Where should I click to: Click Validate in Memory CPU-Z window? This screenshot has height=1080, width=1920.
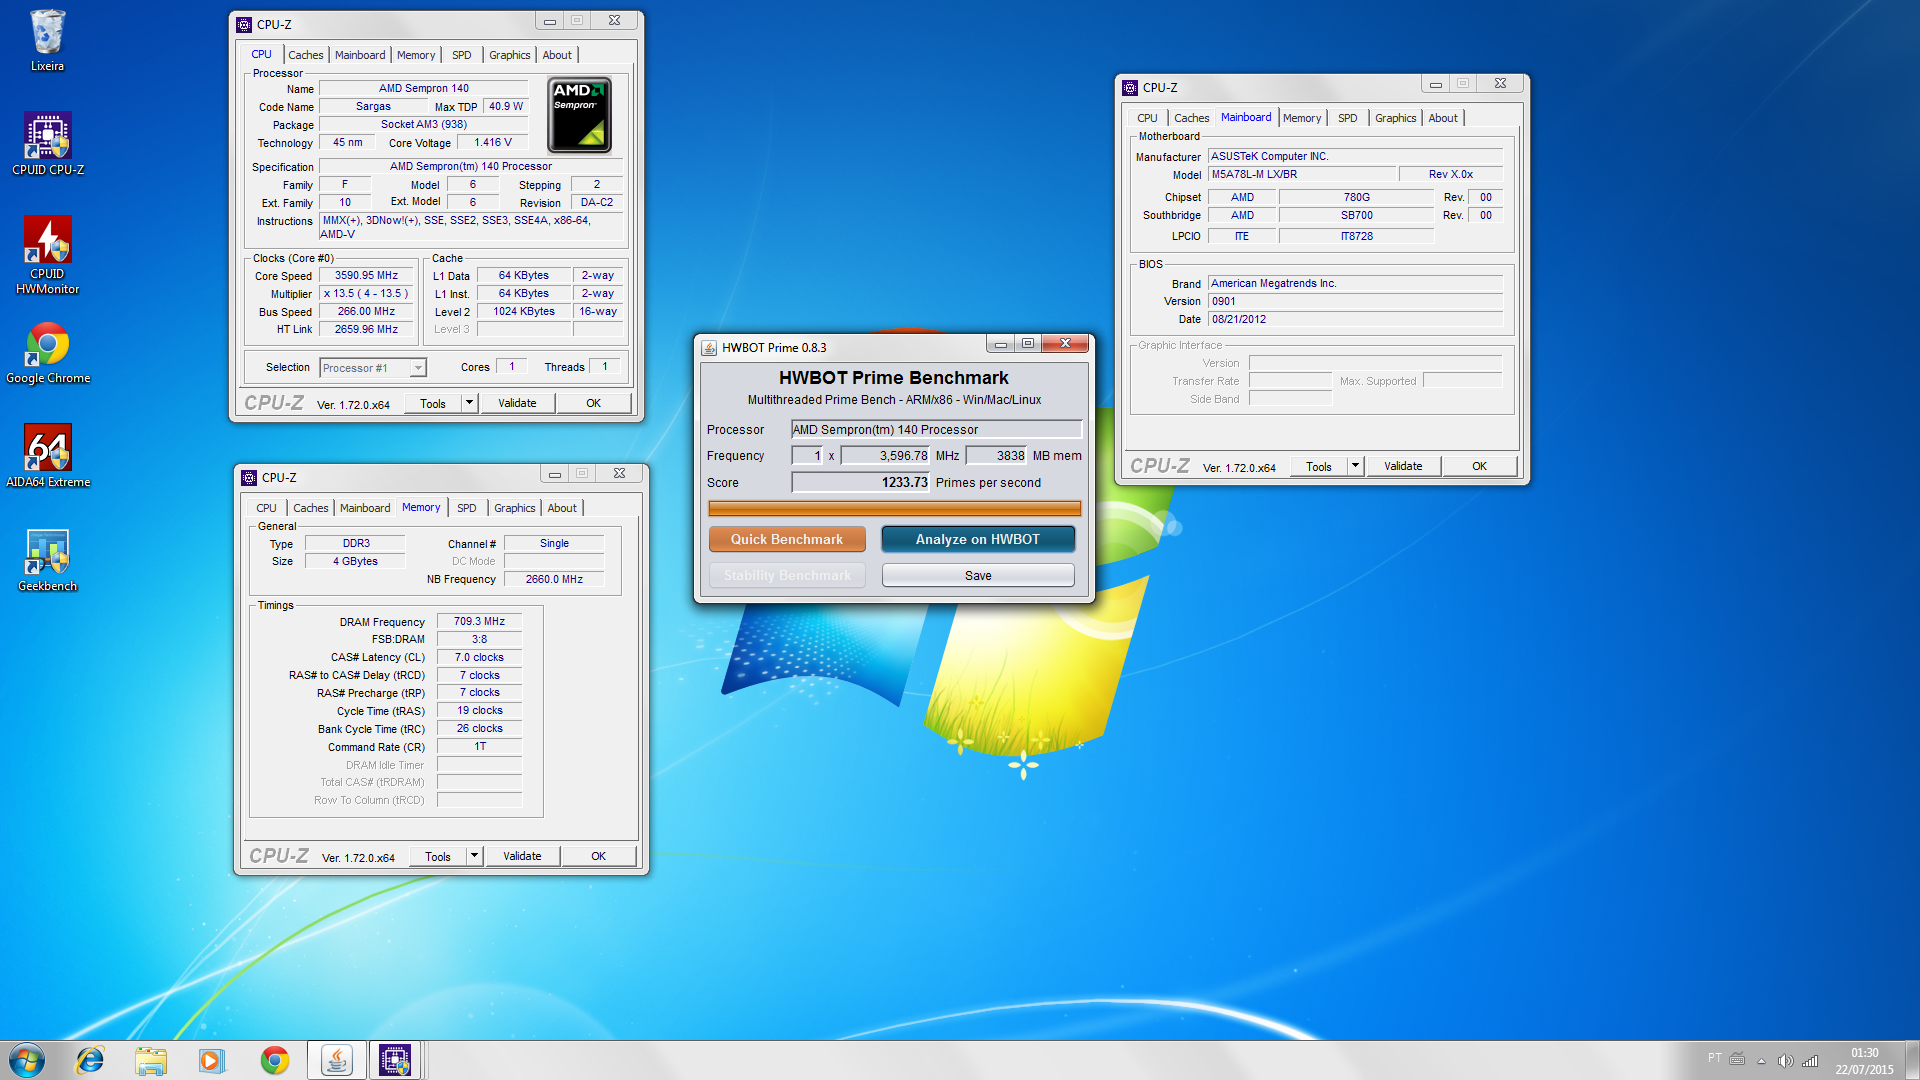pos(522,856)
